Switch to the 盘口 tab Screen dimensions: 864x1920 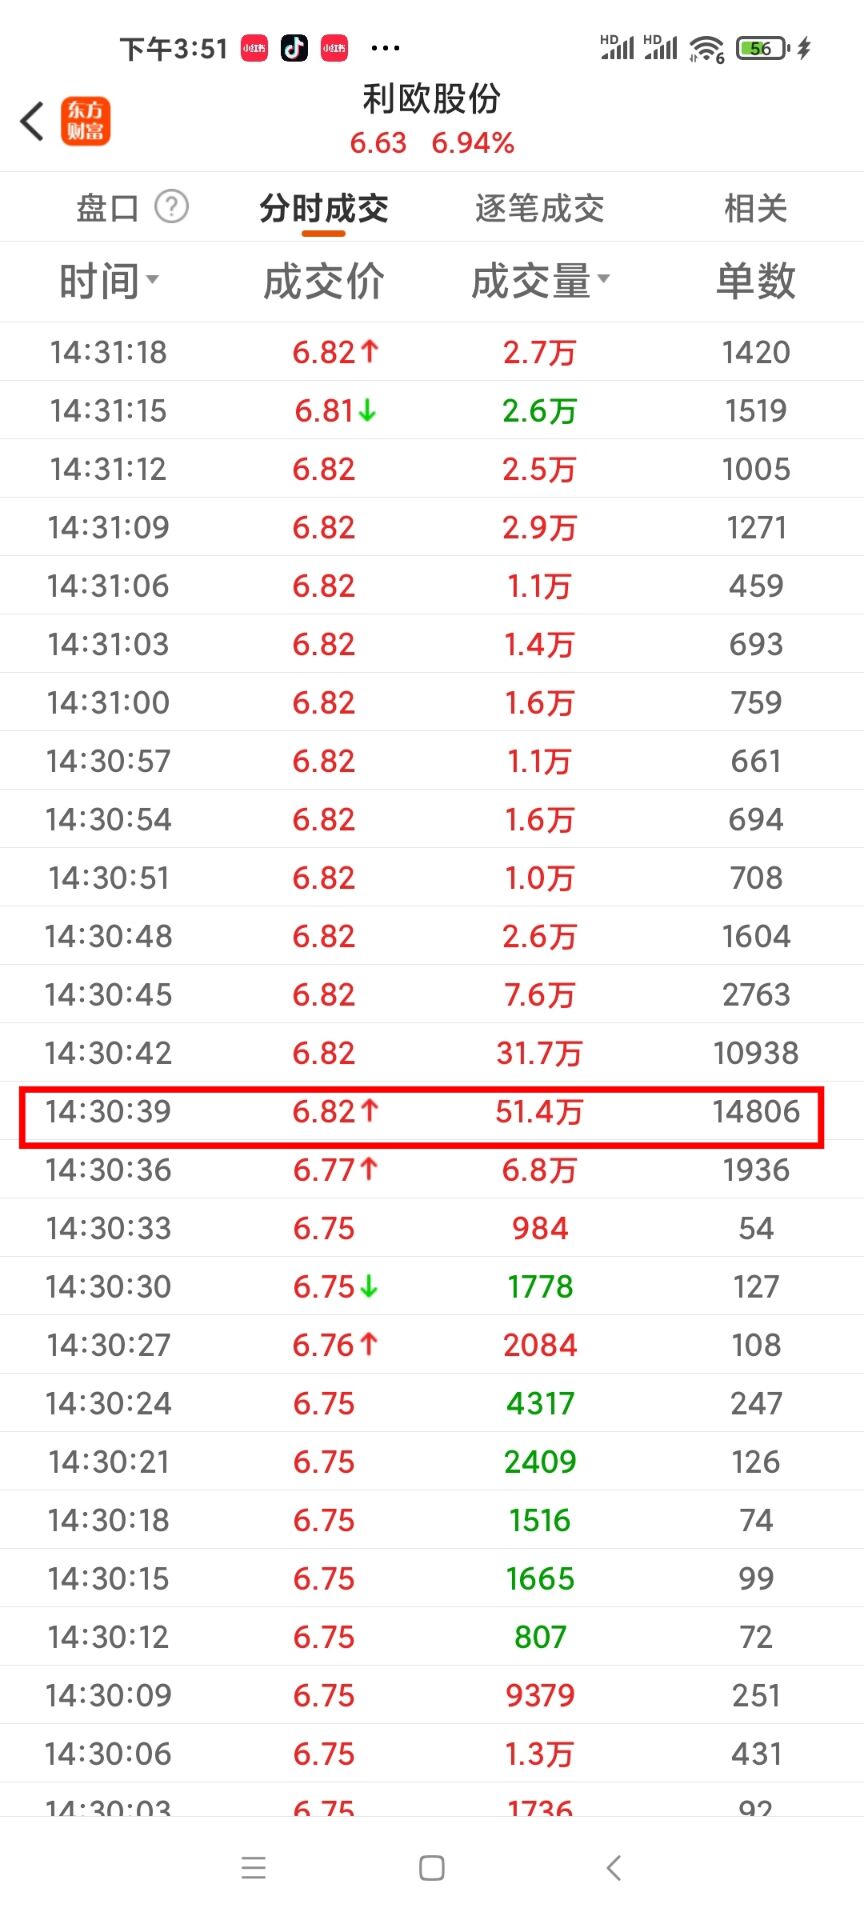pyautogui.click(x=107, y=208)
